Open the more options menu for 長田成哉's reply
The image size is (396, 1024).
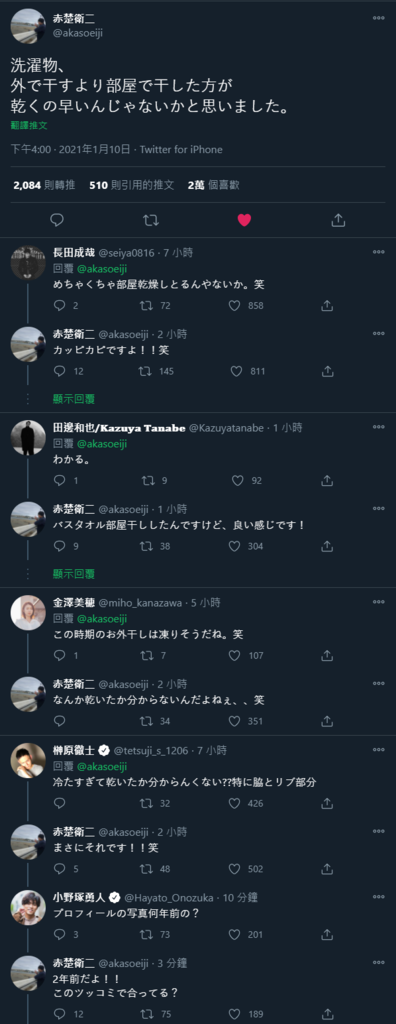tap(379, 252)
